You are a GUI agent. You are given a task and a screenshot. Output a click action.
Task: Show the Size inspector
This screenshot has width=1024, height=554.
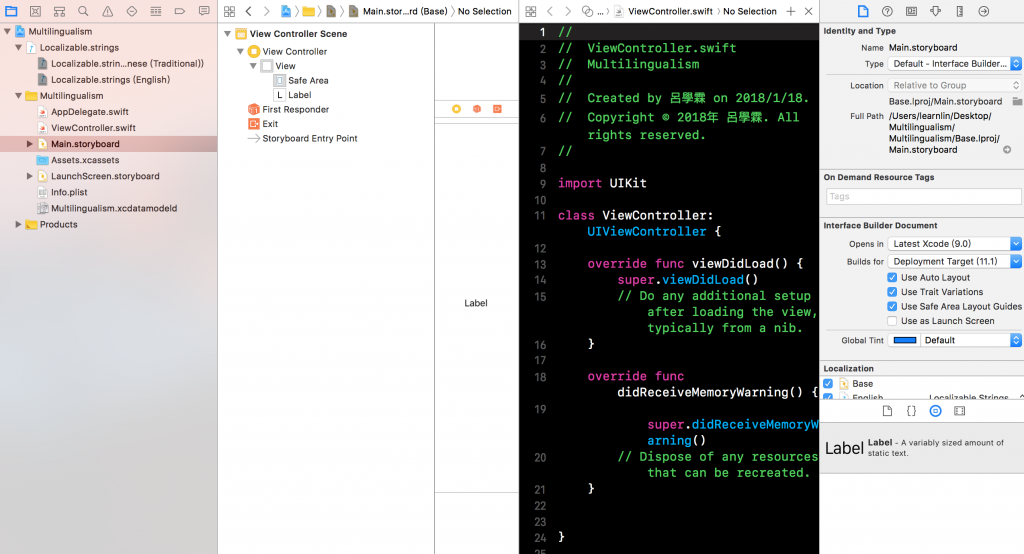point(959,11)
